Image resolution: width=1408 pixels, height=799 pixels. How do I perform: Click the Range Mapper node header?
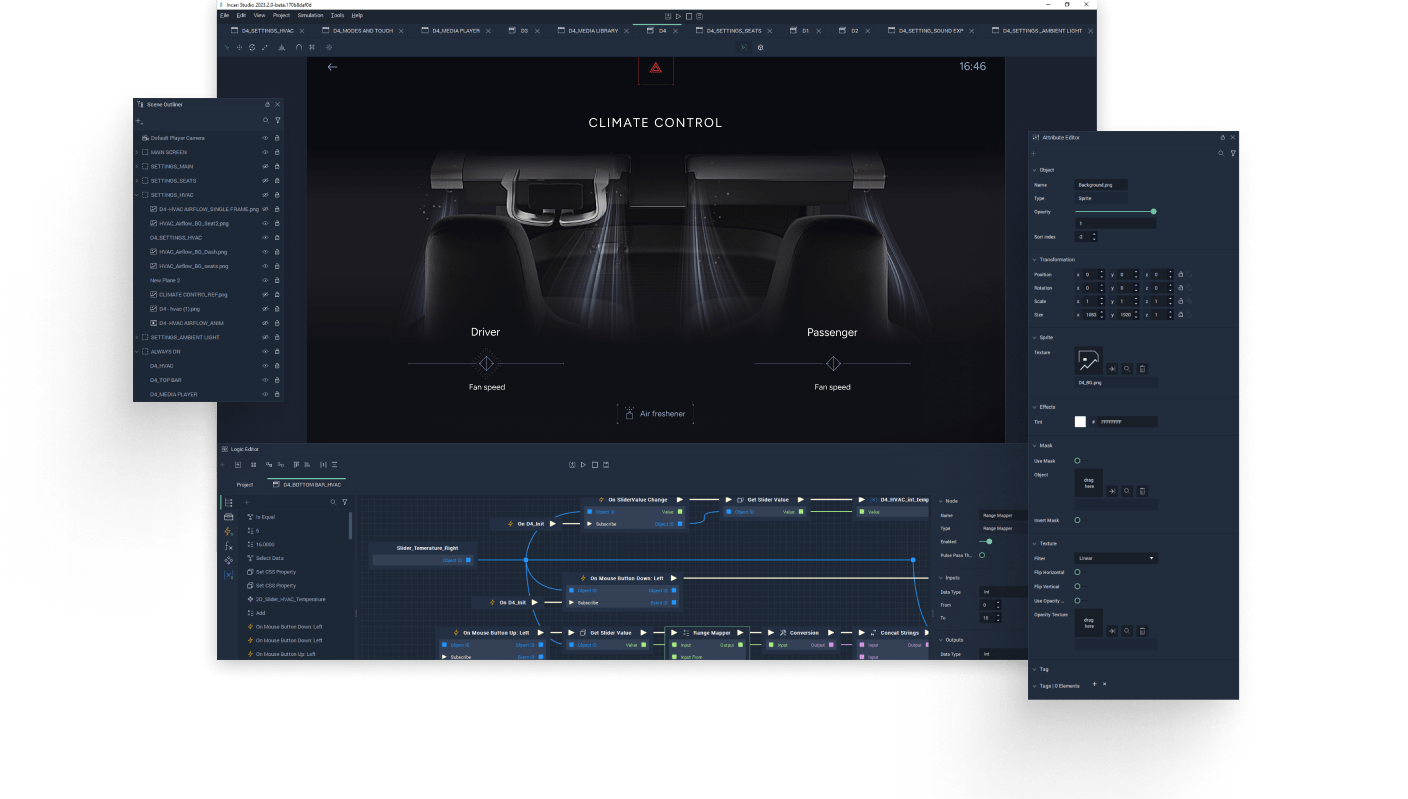707,632
